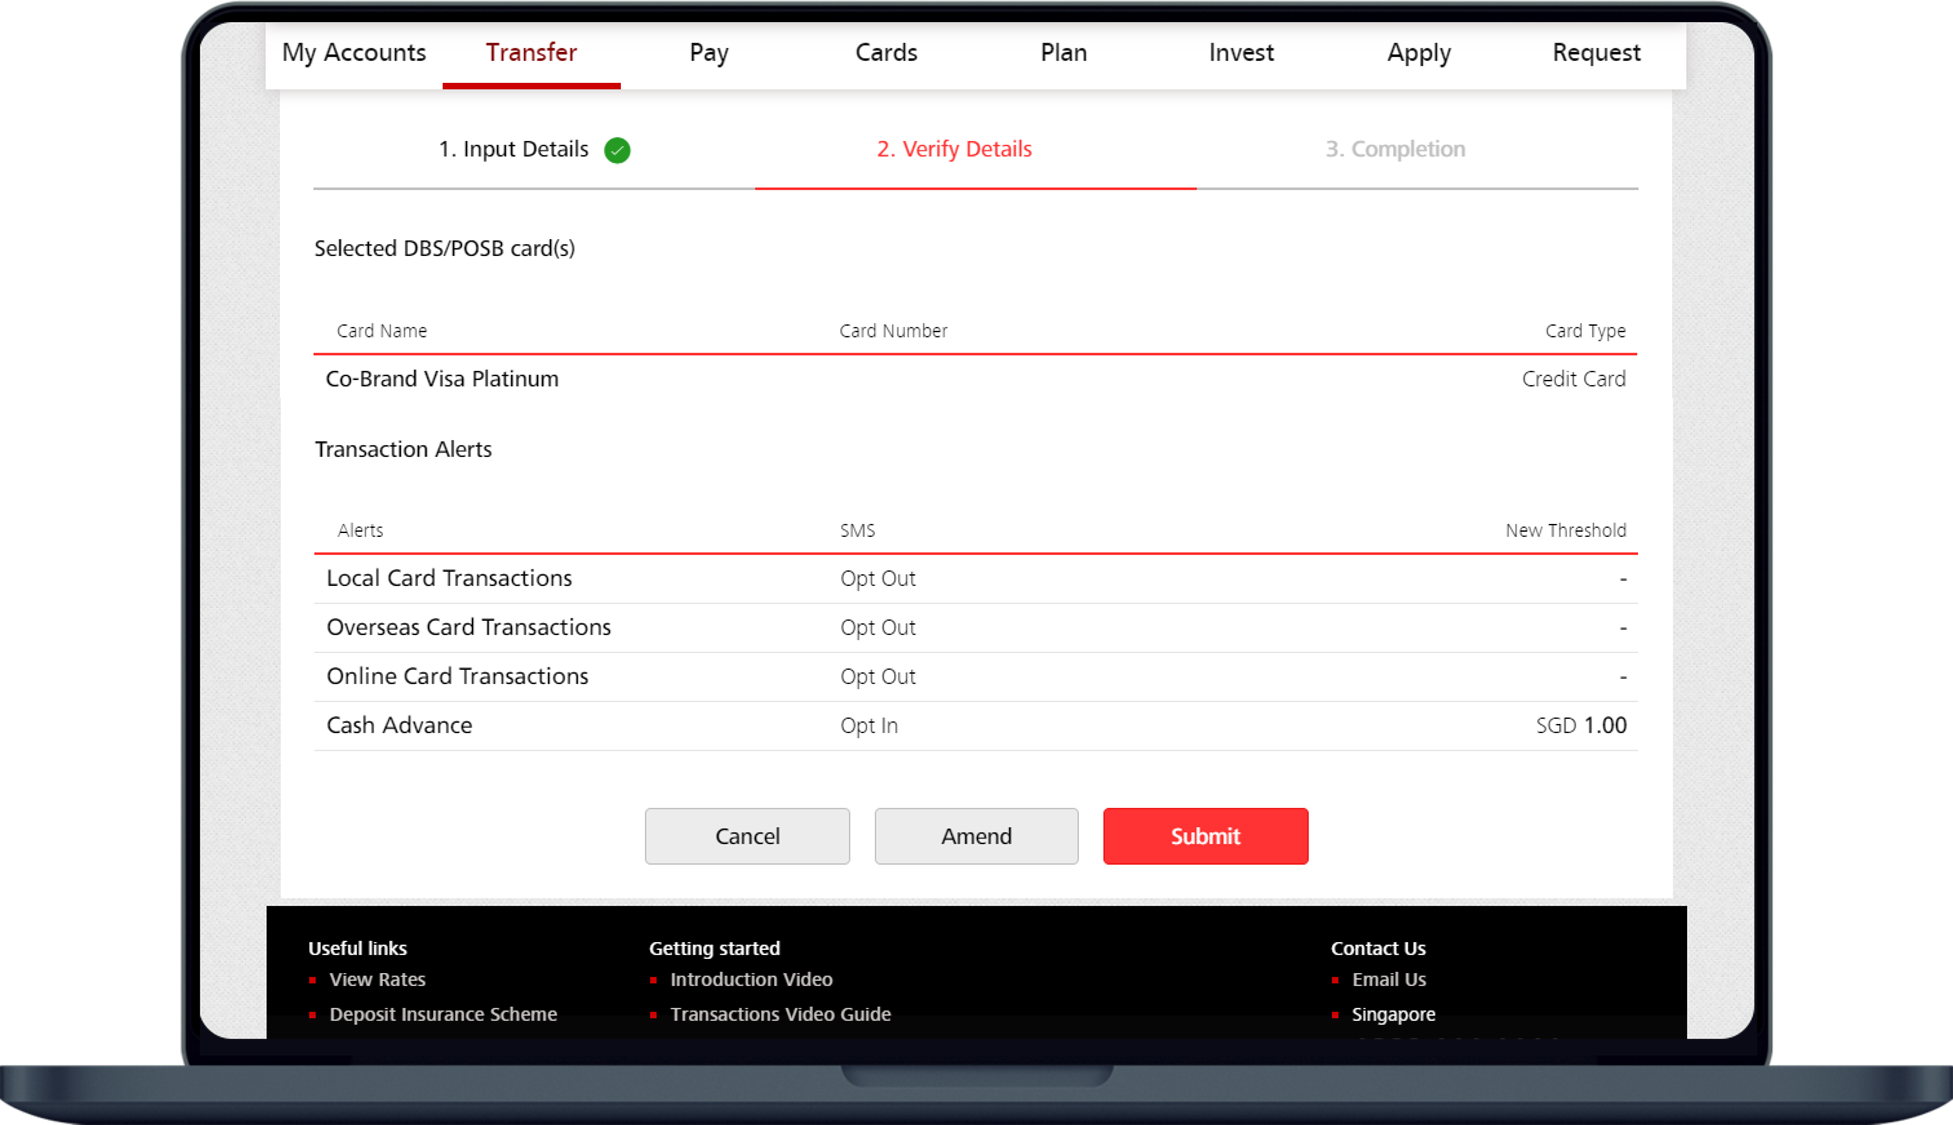Open the Deposit Insurance Scheme link
1953x1125 pixels.
[443, 1014]
